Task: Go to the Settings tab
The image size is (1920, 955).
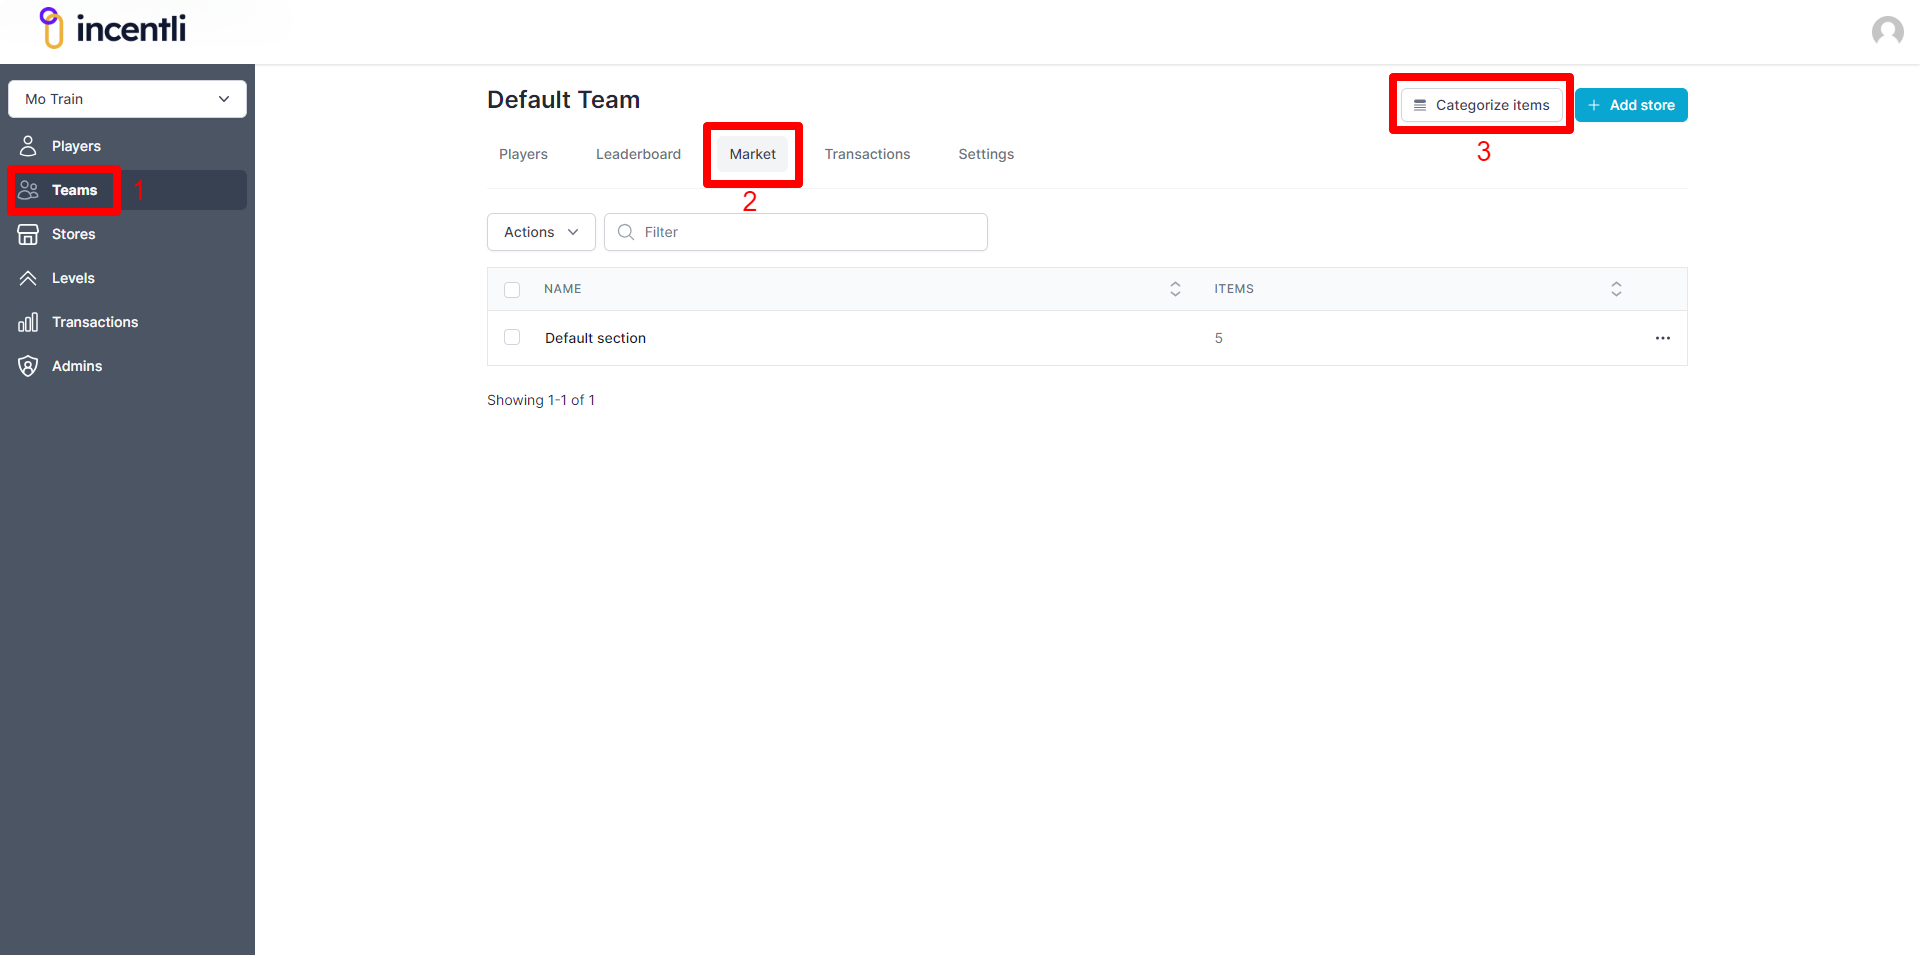Action: [986, 154]
